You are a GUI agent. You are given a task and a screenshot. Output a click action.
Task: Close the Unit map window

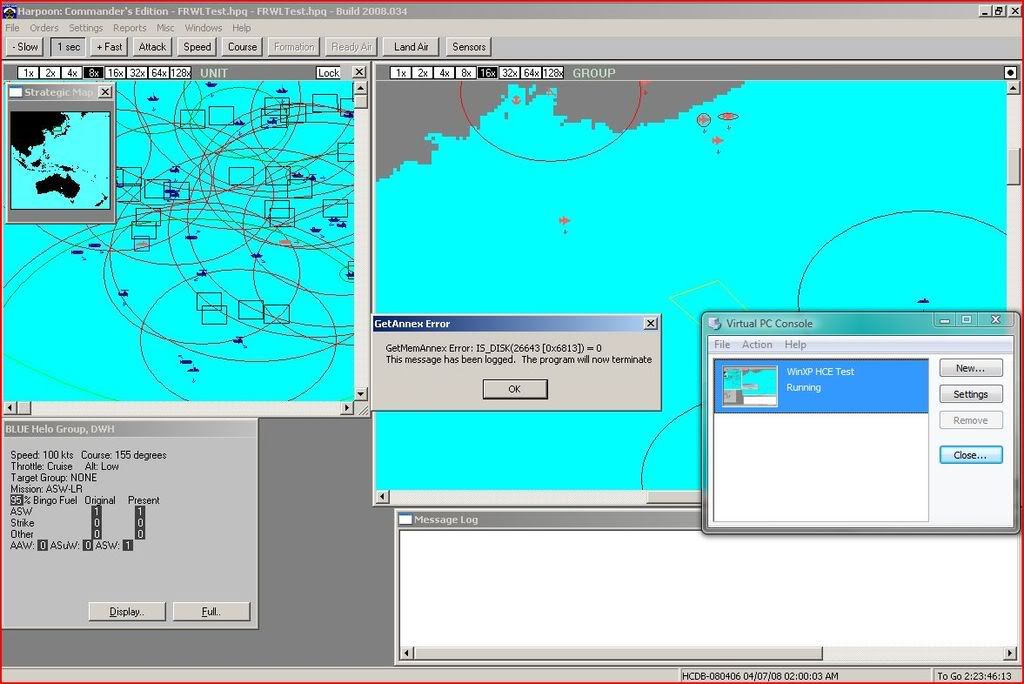point(359,72)
